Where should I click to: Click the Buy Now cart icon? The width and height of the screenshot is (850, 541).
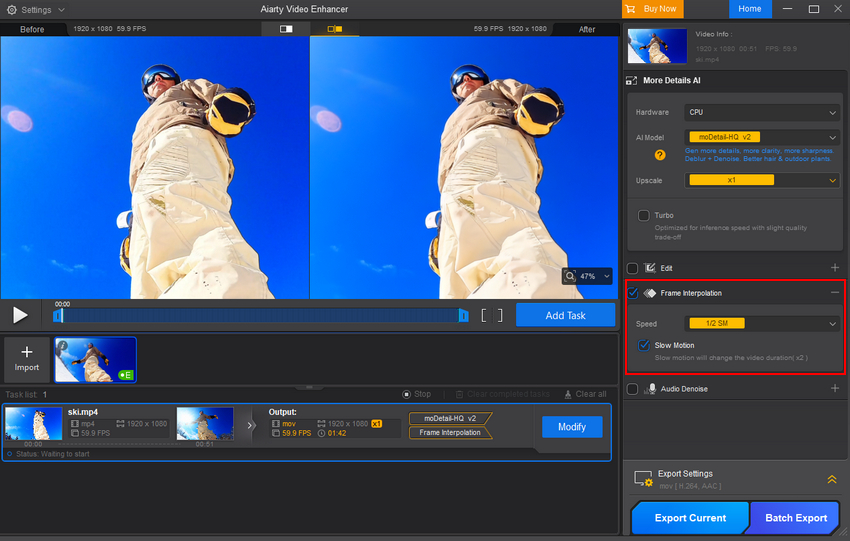[x=630, y=9]
